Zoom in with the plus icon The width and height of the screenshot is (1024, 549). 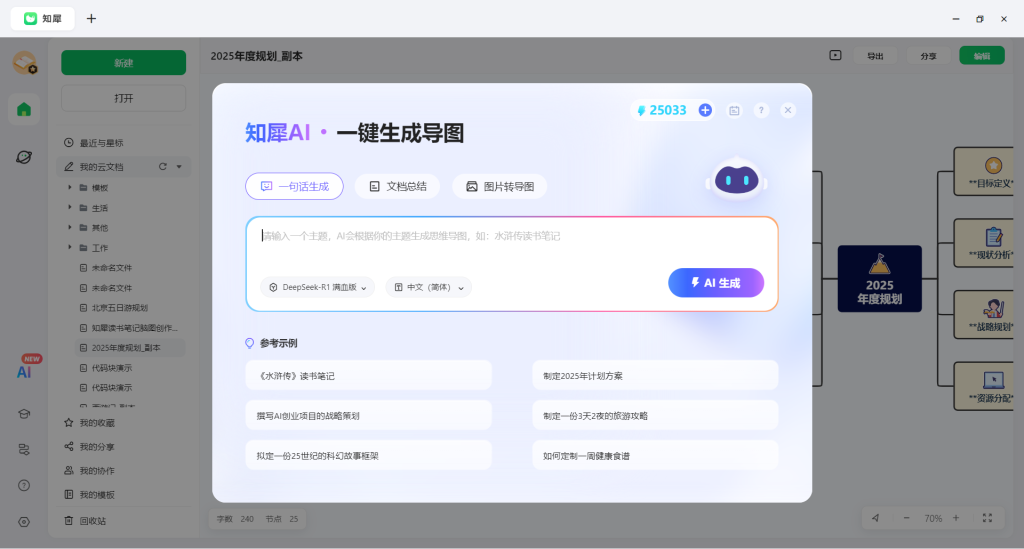pos(956,518)
